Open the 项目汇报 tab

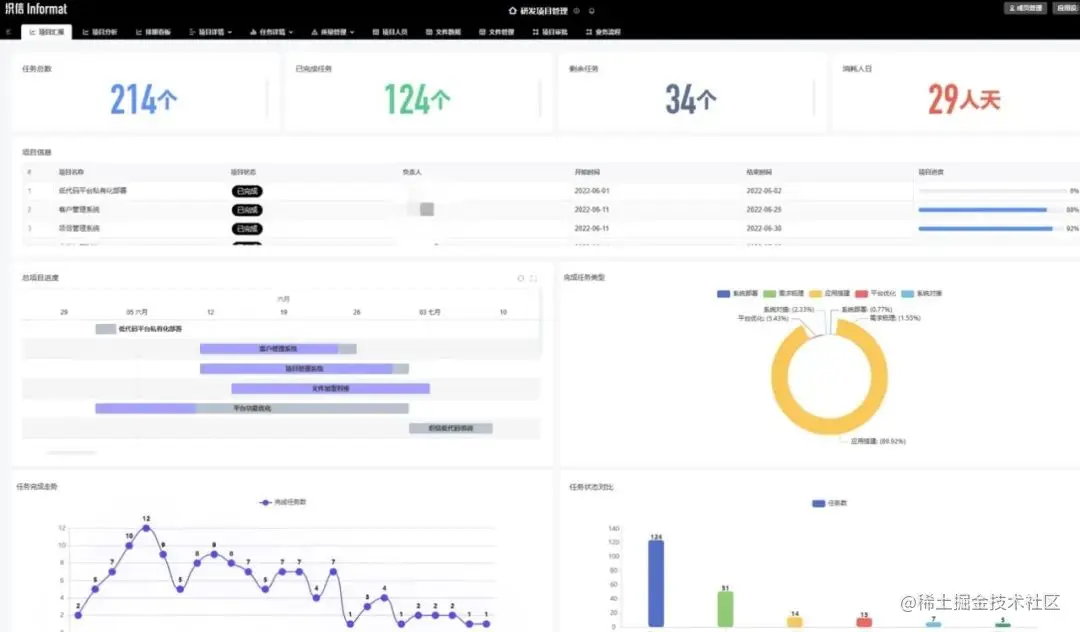coord(46,32)
